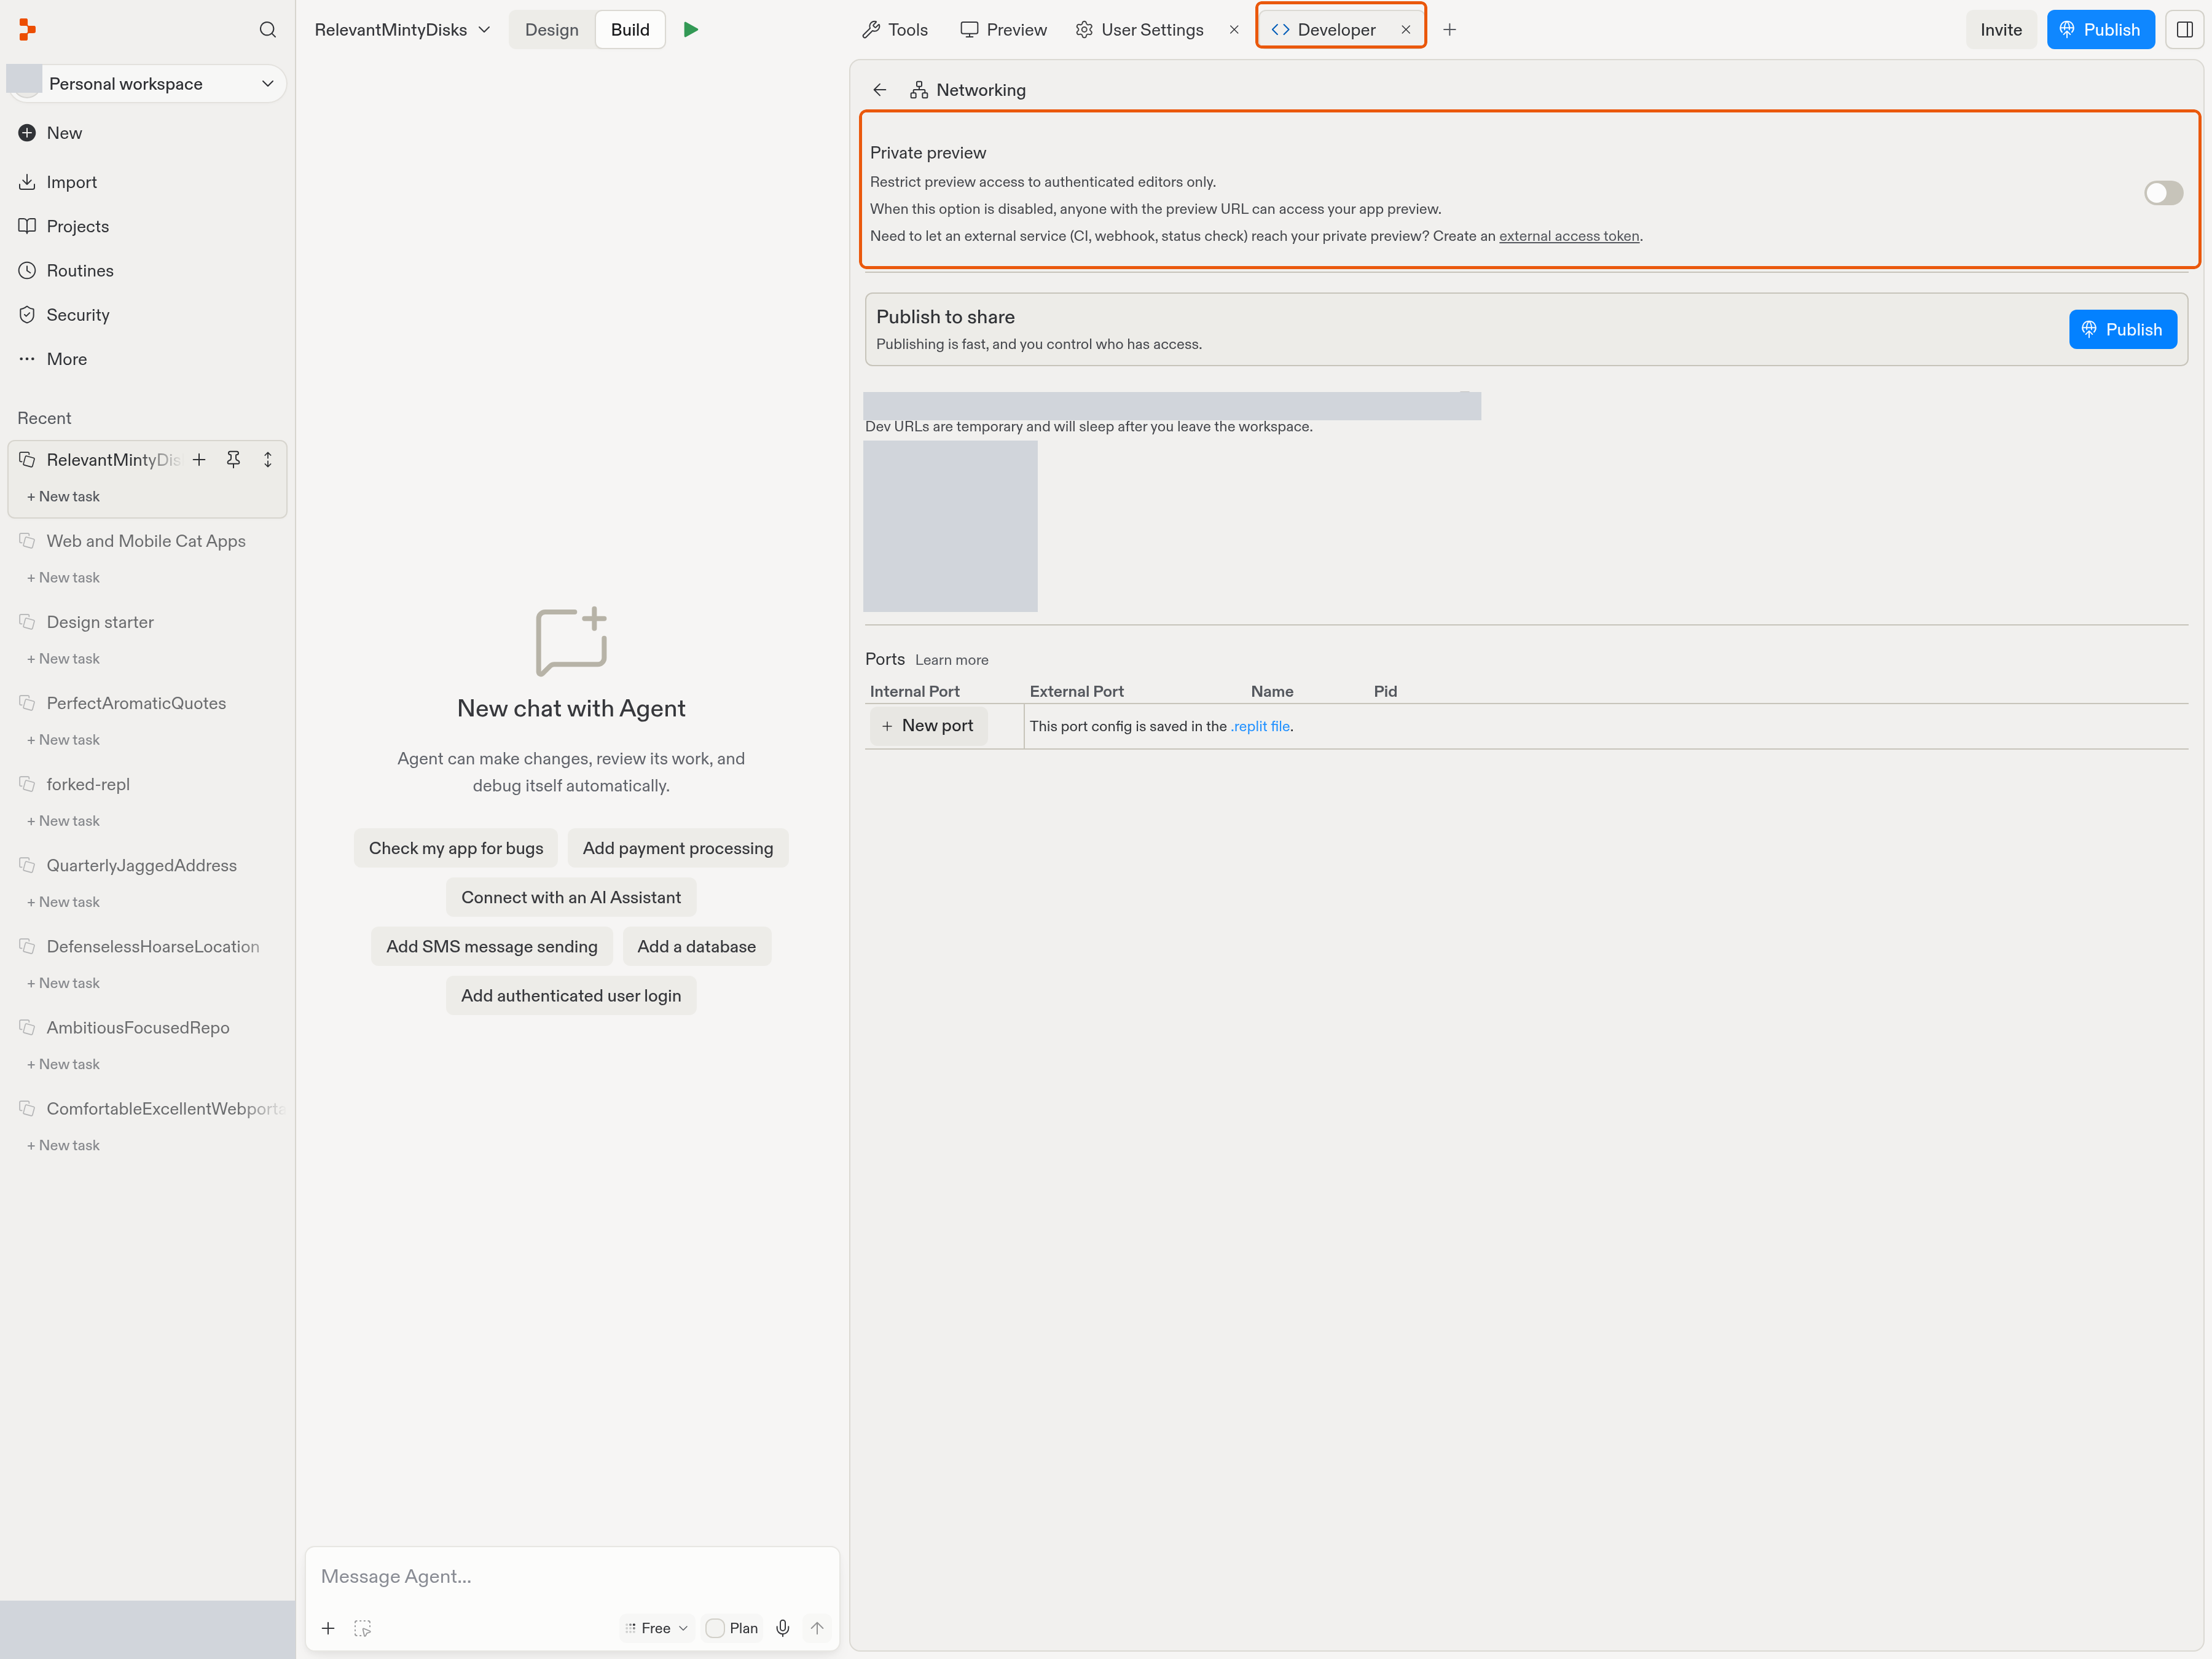The image size is (2212, 1659).
Task: Click the microphone voice input icon
Action: (x=783, y=1628)
